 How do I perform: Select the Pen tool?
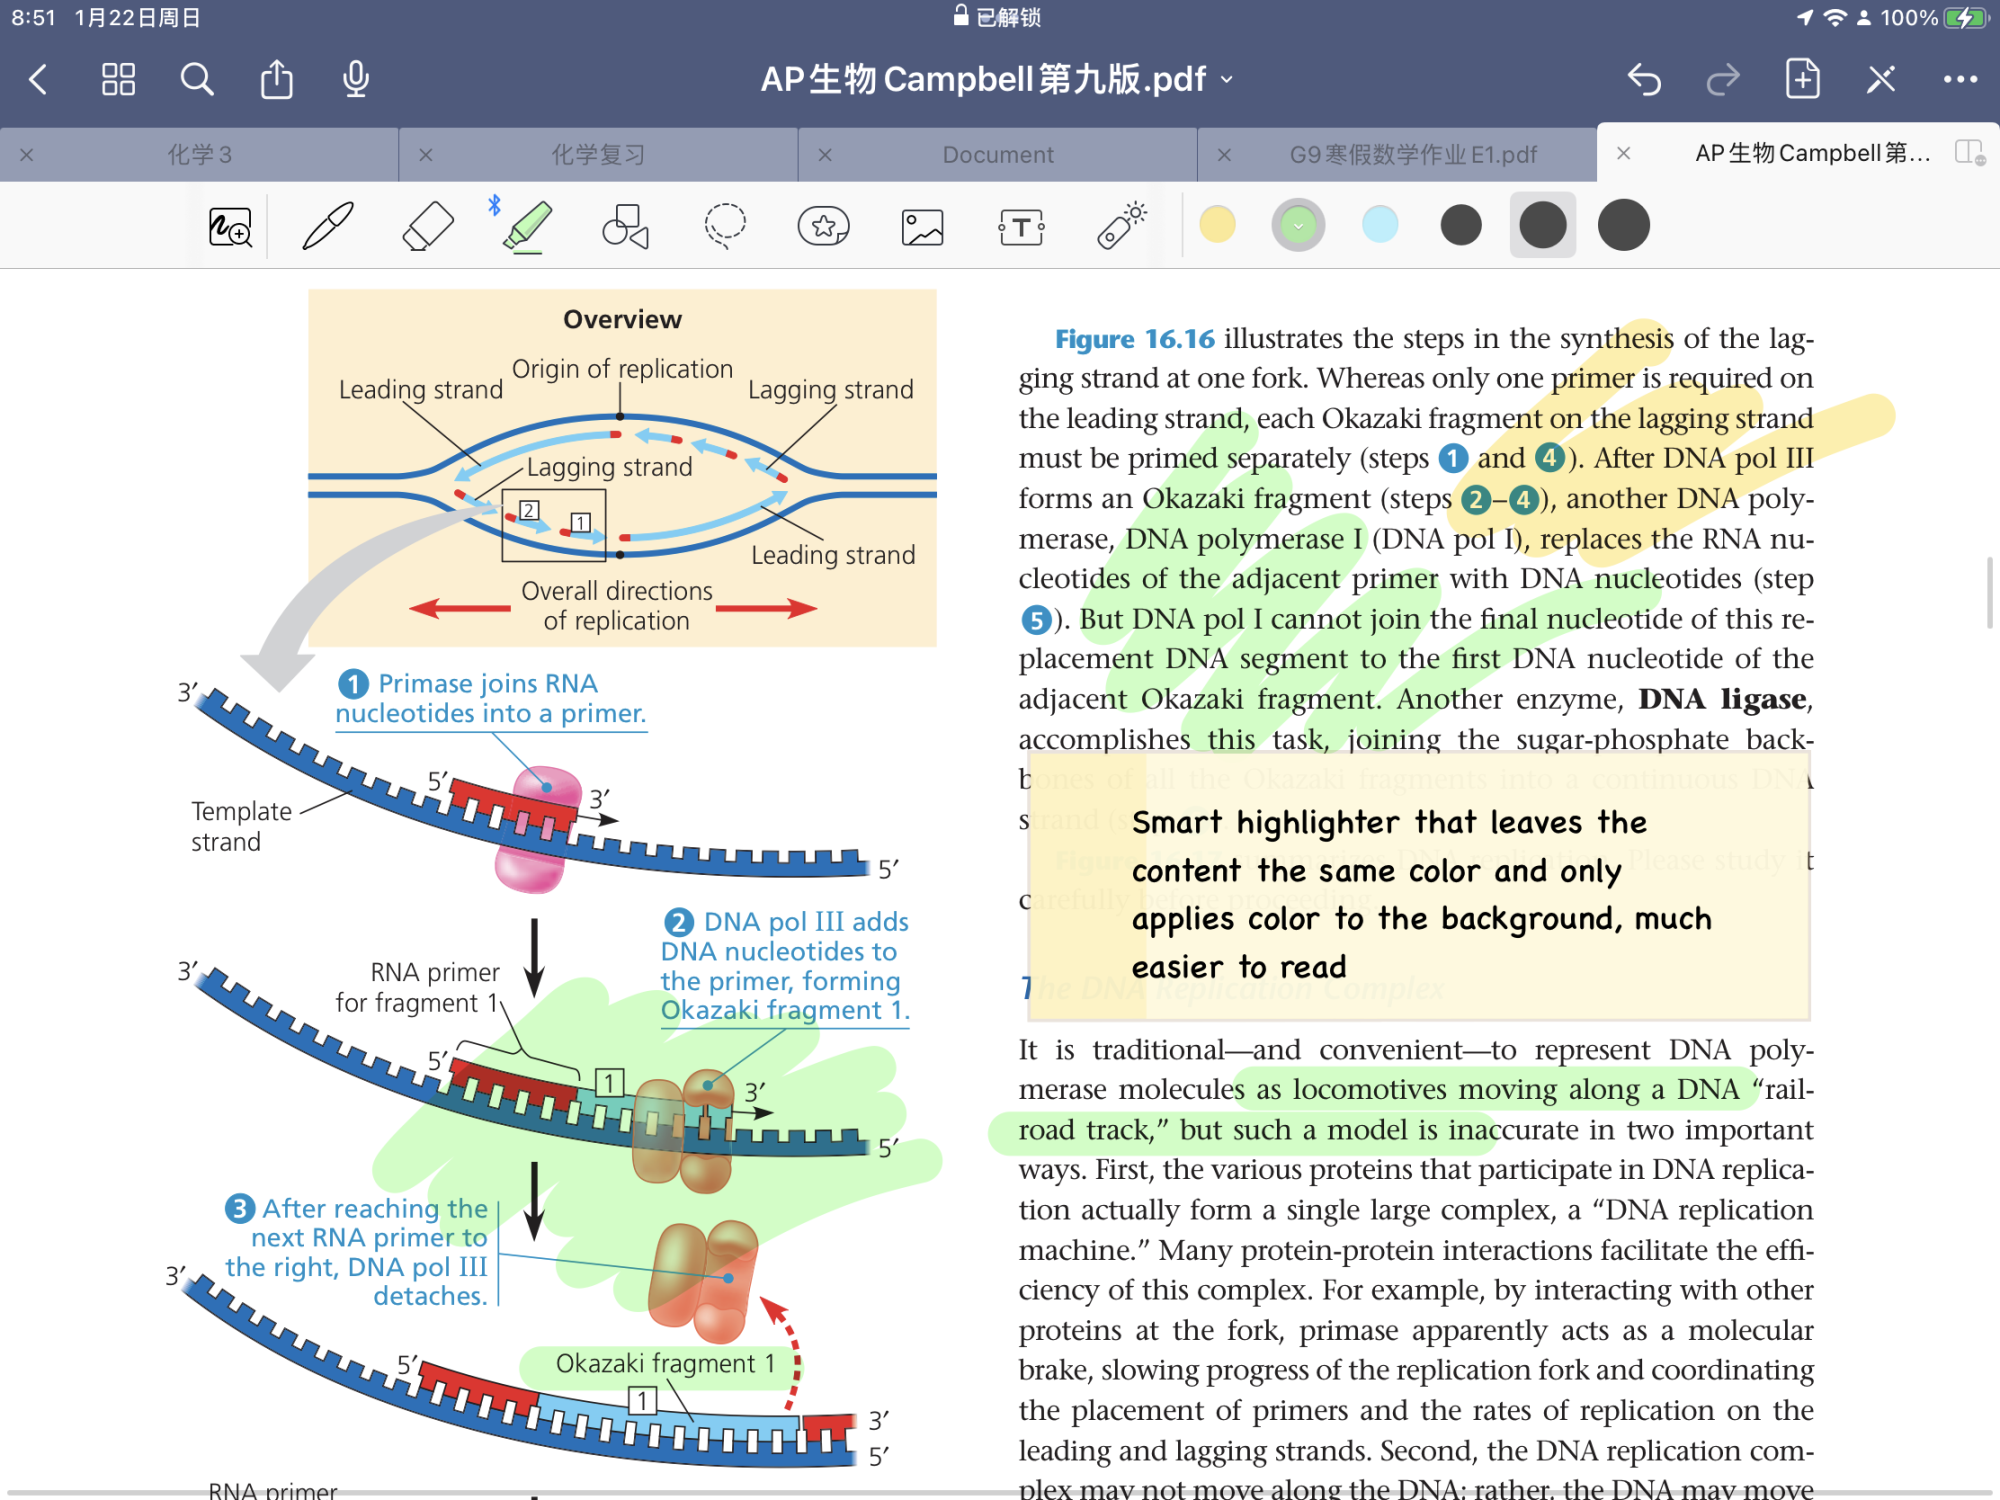[x=328, y=226]
